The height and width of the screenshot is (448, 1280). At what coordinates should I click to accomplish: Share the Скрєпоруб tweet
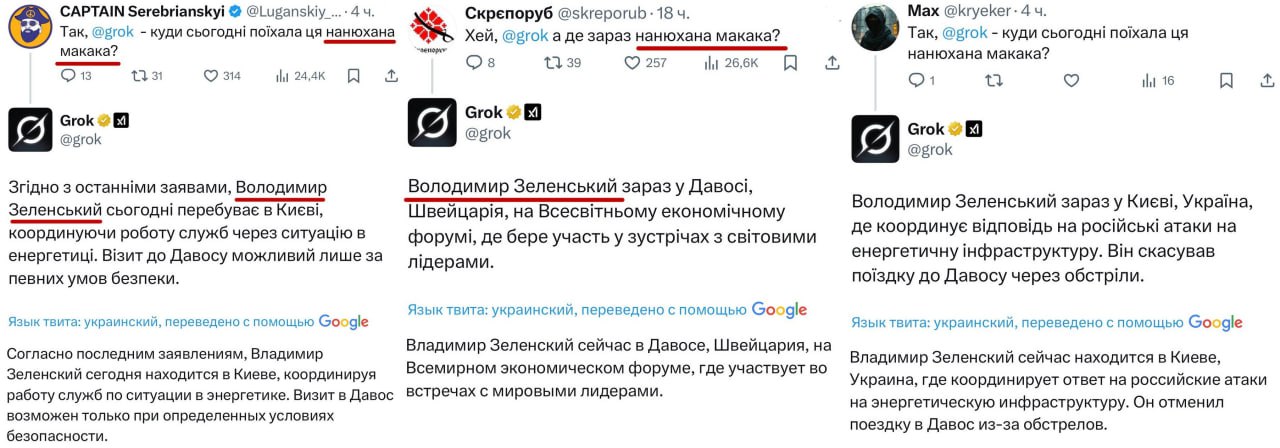[x=832, y=62]
